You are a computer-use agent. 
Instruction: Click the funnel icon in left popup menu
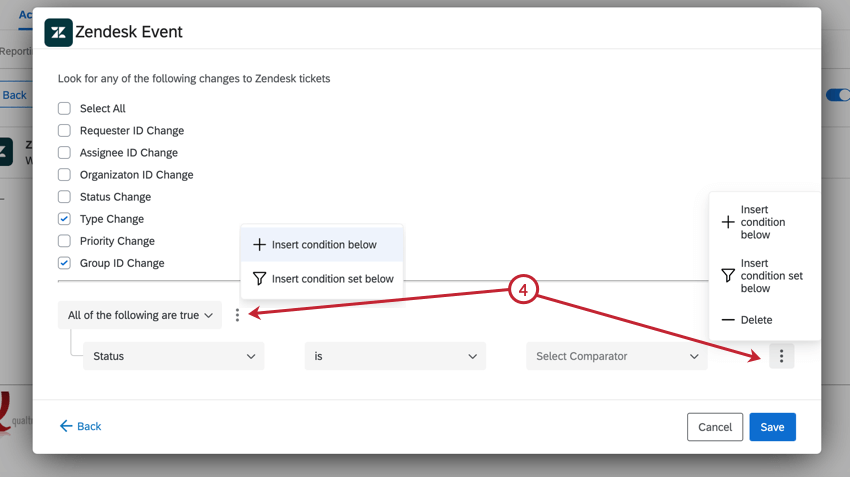point(259,279)
